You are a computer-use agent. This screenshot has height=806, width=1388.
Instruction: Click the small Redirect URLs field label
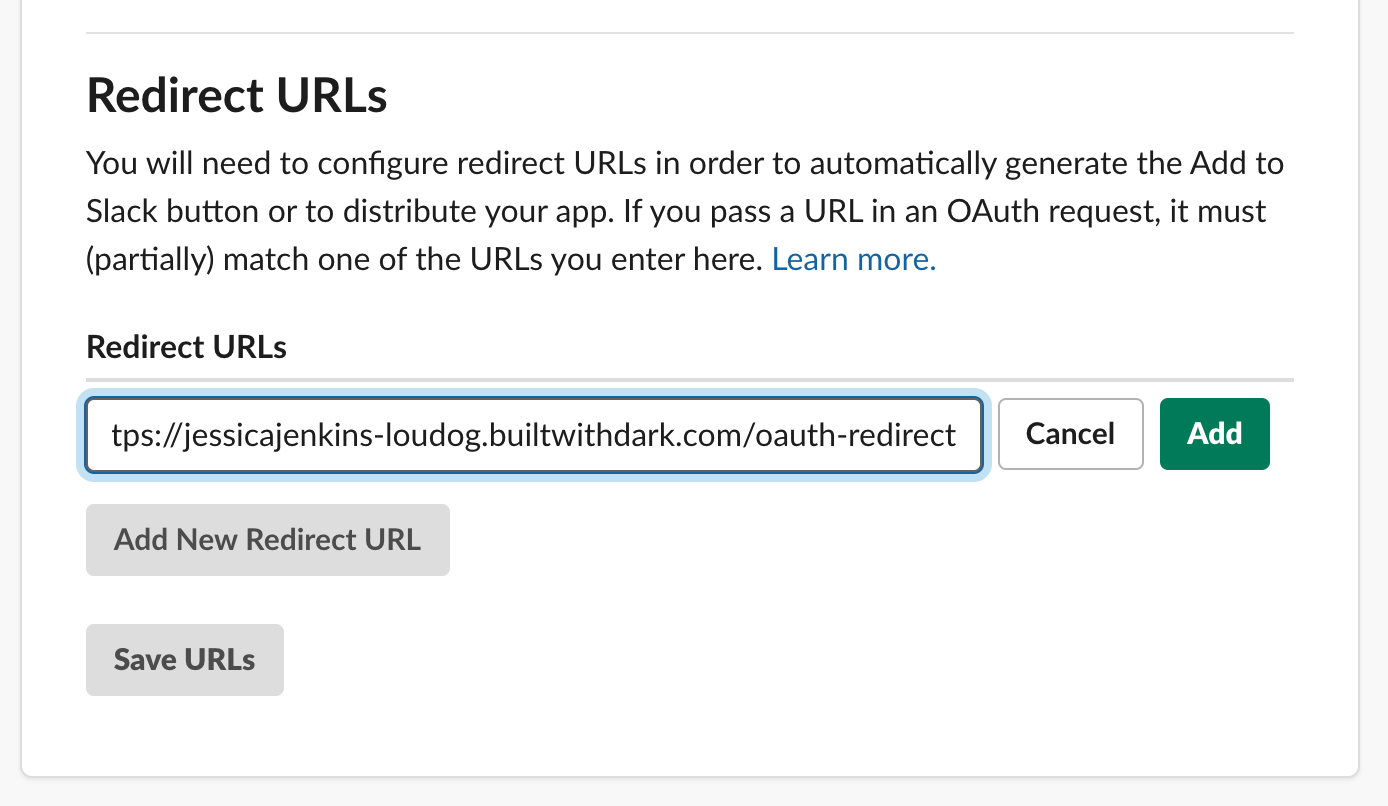(187, 347)
